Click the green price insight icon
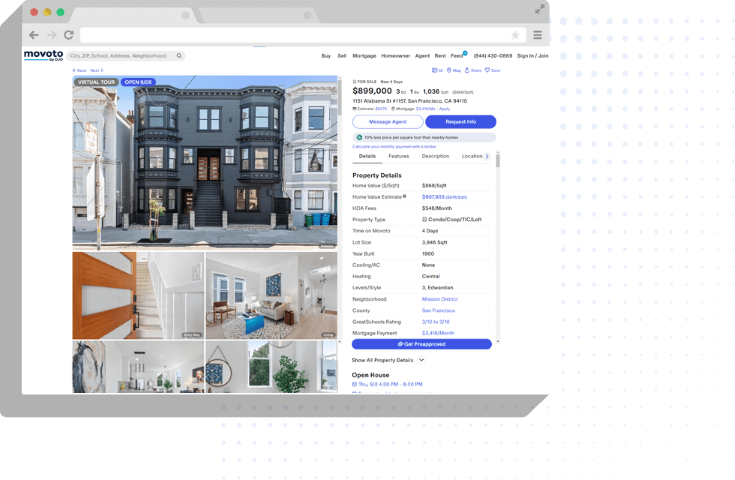735x480 pixels. pyautogui.click(x=360, y=137)
